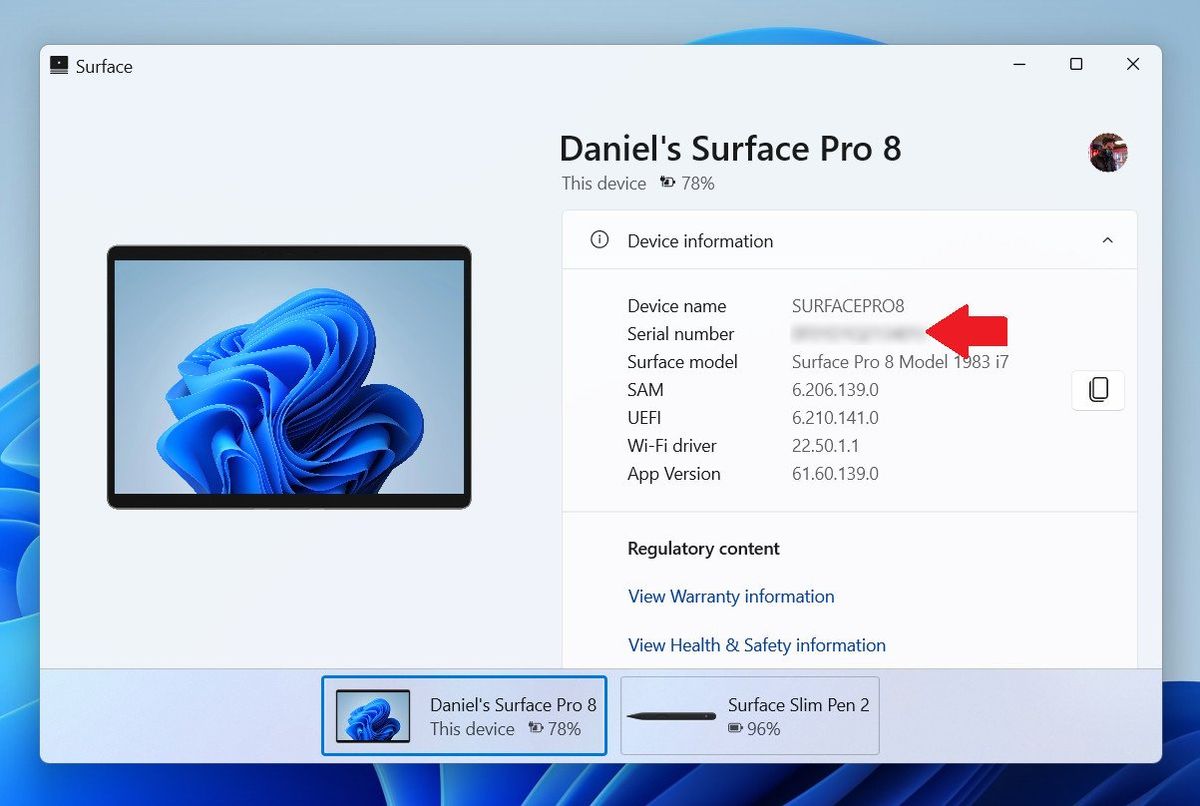Collapse the Device information section
This screenshot has height=806, width=1200.
tap(1107, 240)
